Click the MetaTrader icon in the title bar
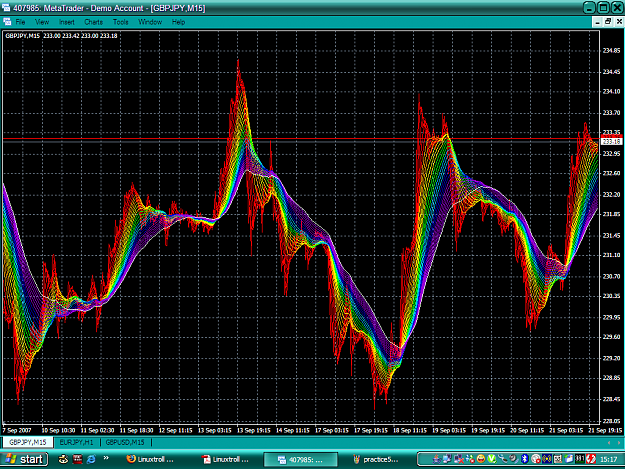Image resolution: width=625 pixels, height=469 pixels. coord(6,8)
